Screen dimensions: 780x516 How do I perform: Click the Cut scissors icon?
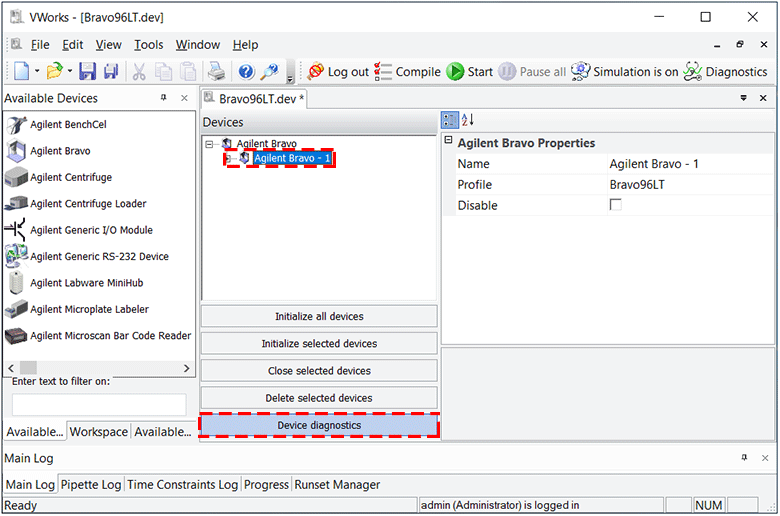139,71
